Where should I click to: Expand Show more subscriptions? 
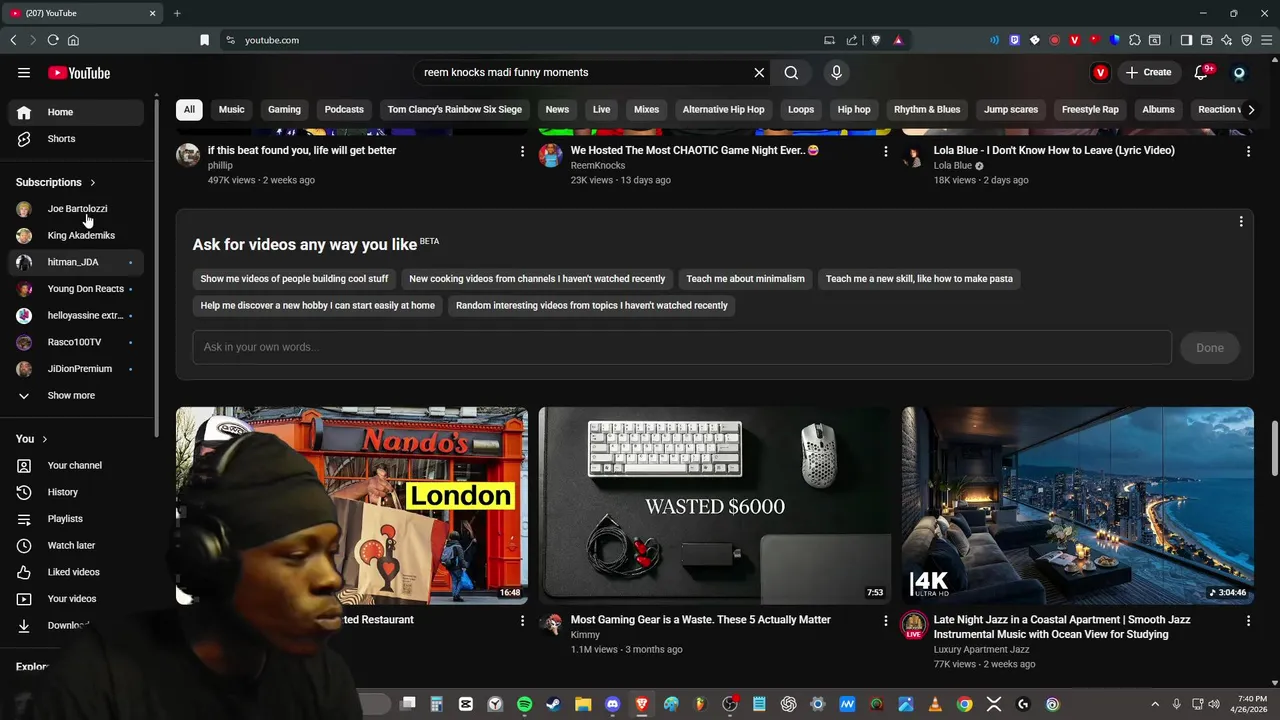tap(76, 395)
